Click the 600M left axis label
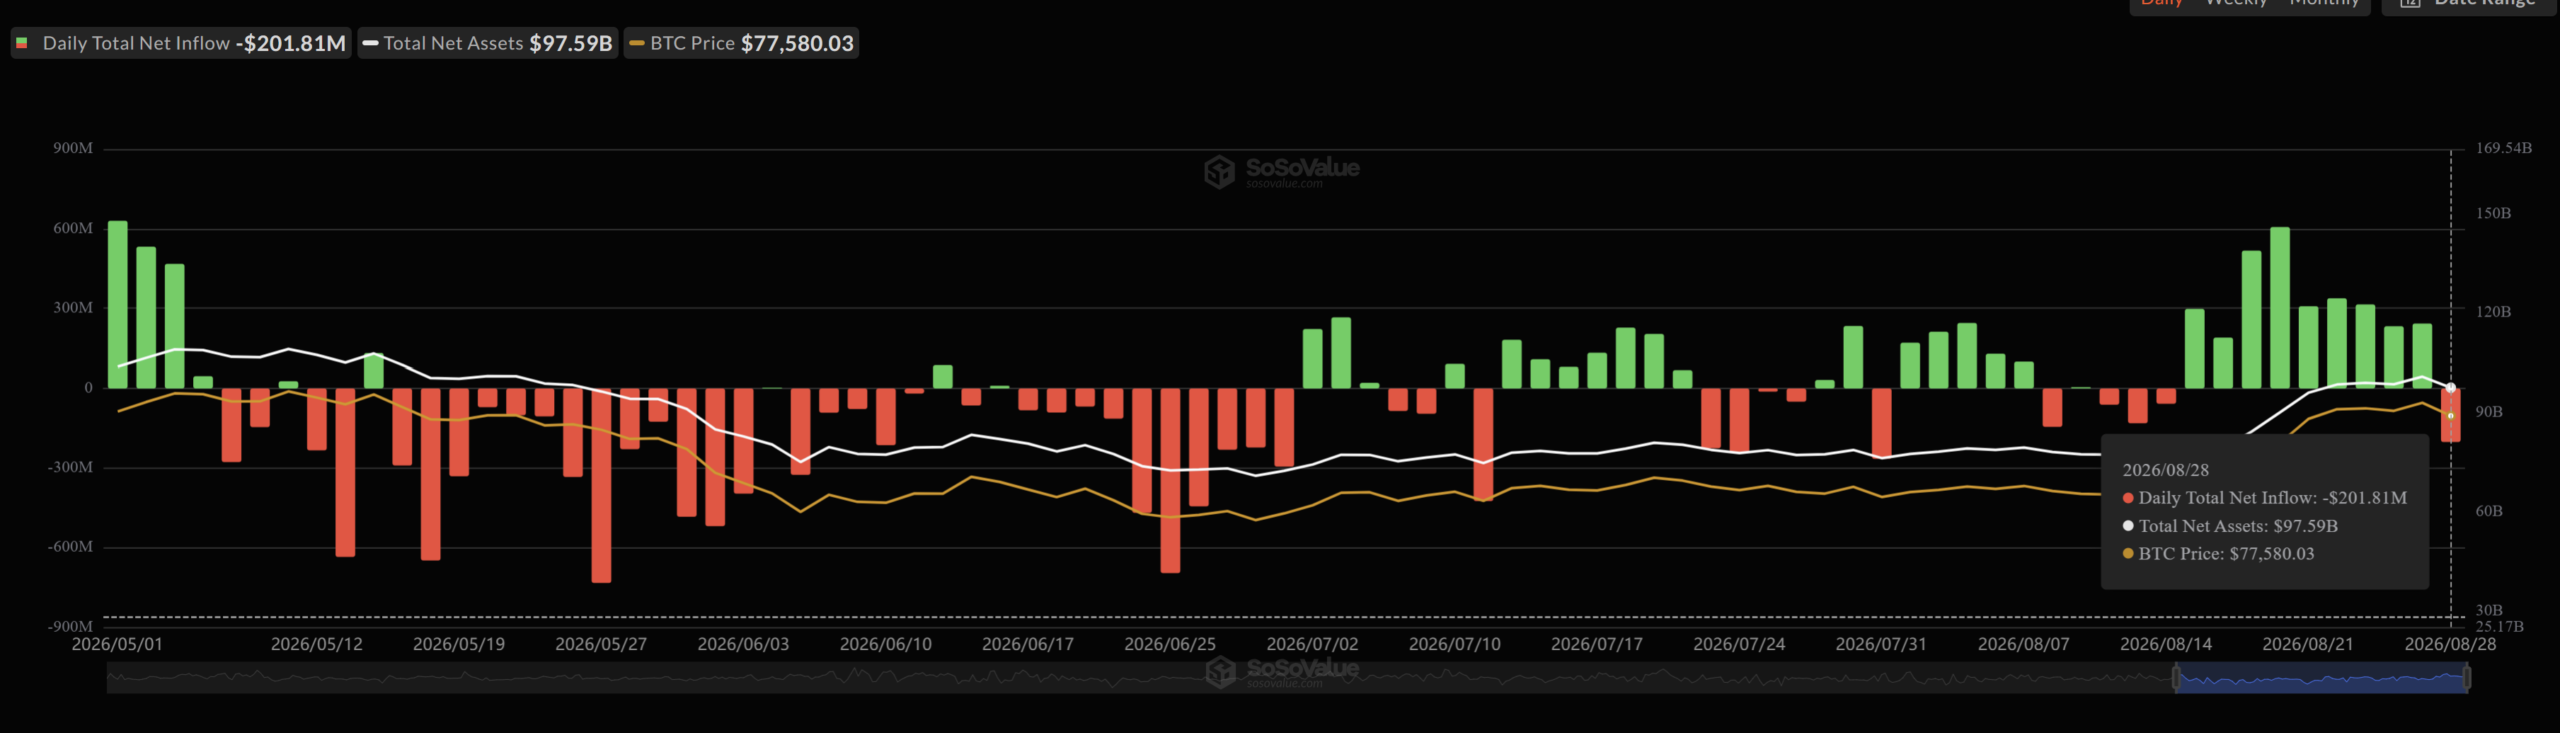This screenshot has height=733, width=2560. (x=73, y=228)
